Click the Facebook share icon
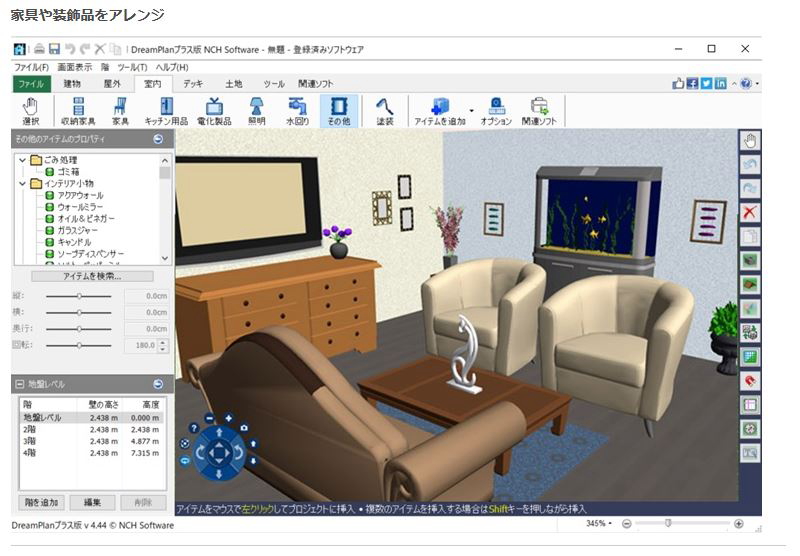This screenshot has height=556, width=800. coord(692,83)
